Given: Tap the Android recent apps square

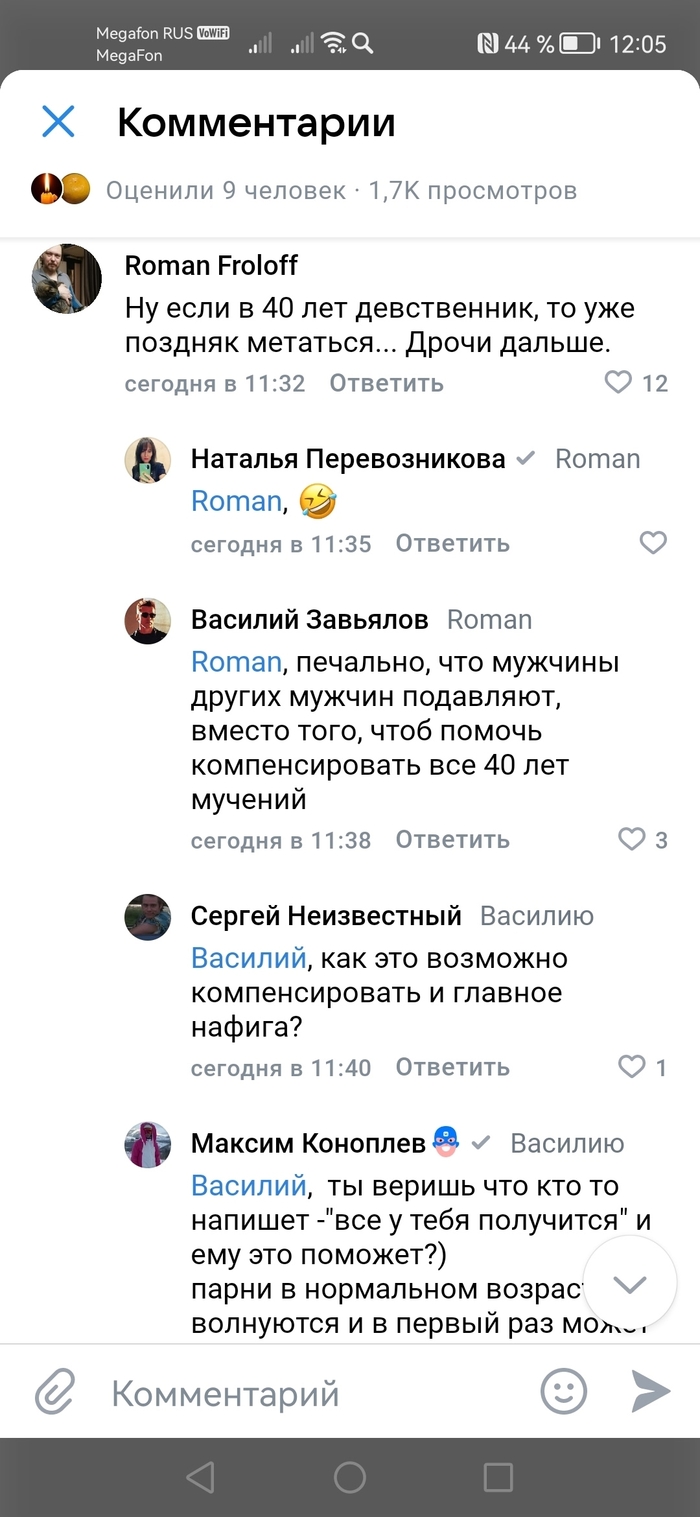Looking at the screenshot, I should [498, 1477].
